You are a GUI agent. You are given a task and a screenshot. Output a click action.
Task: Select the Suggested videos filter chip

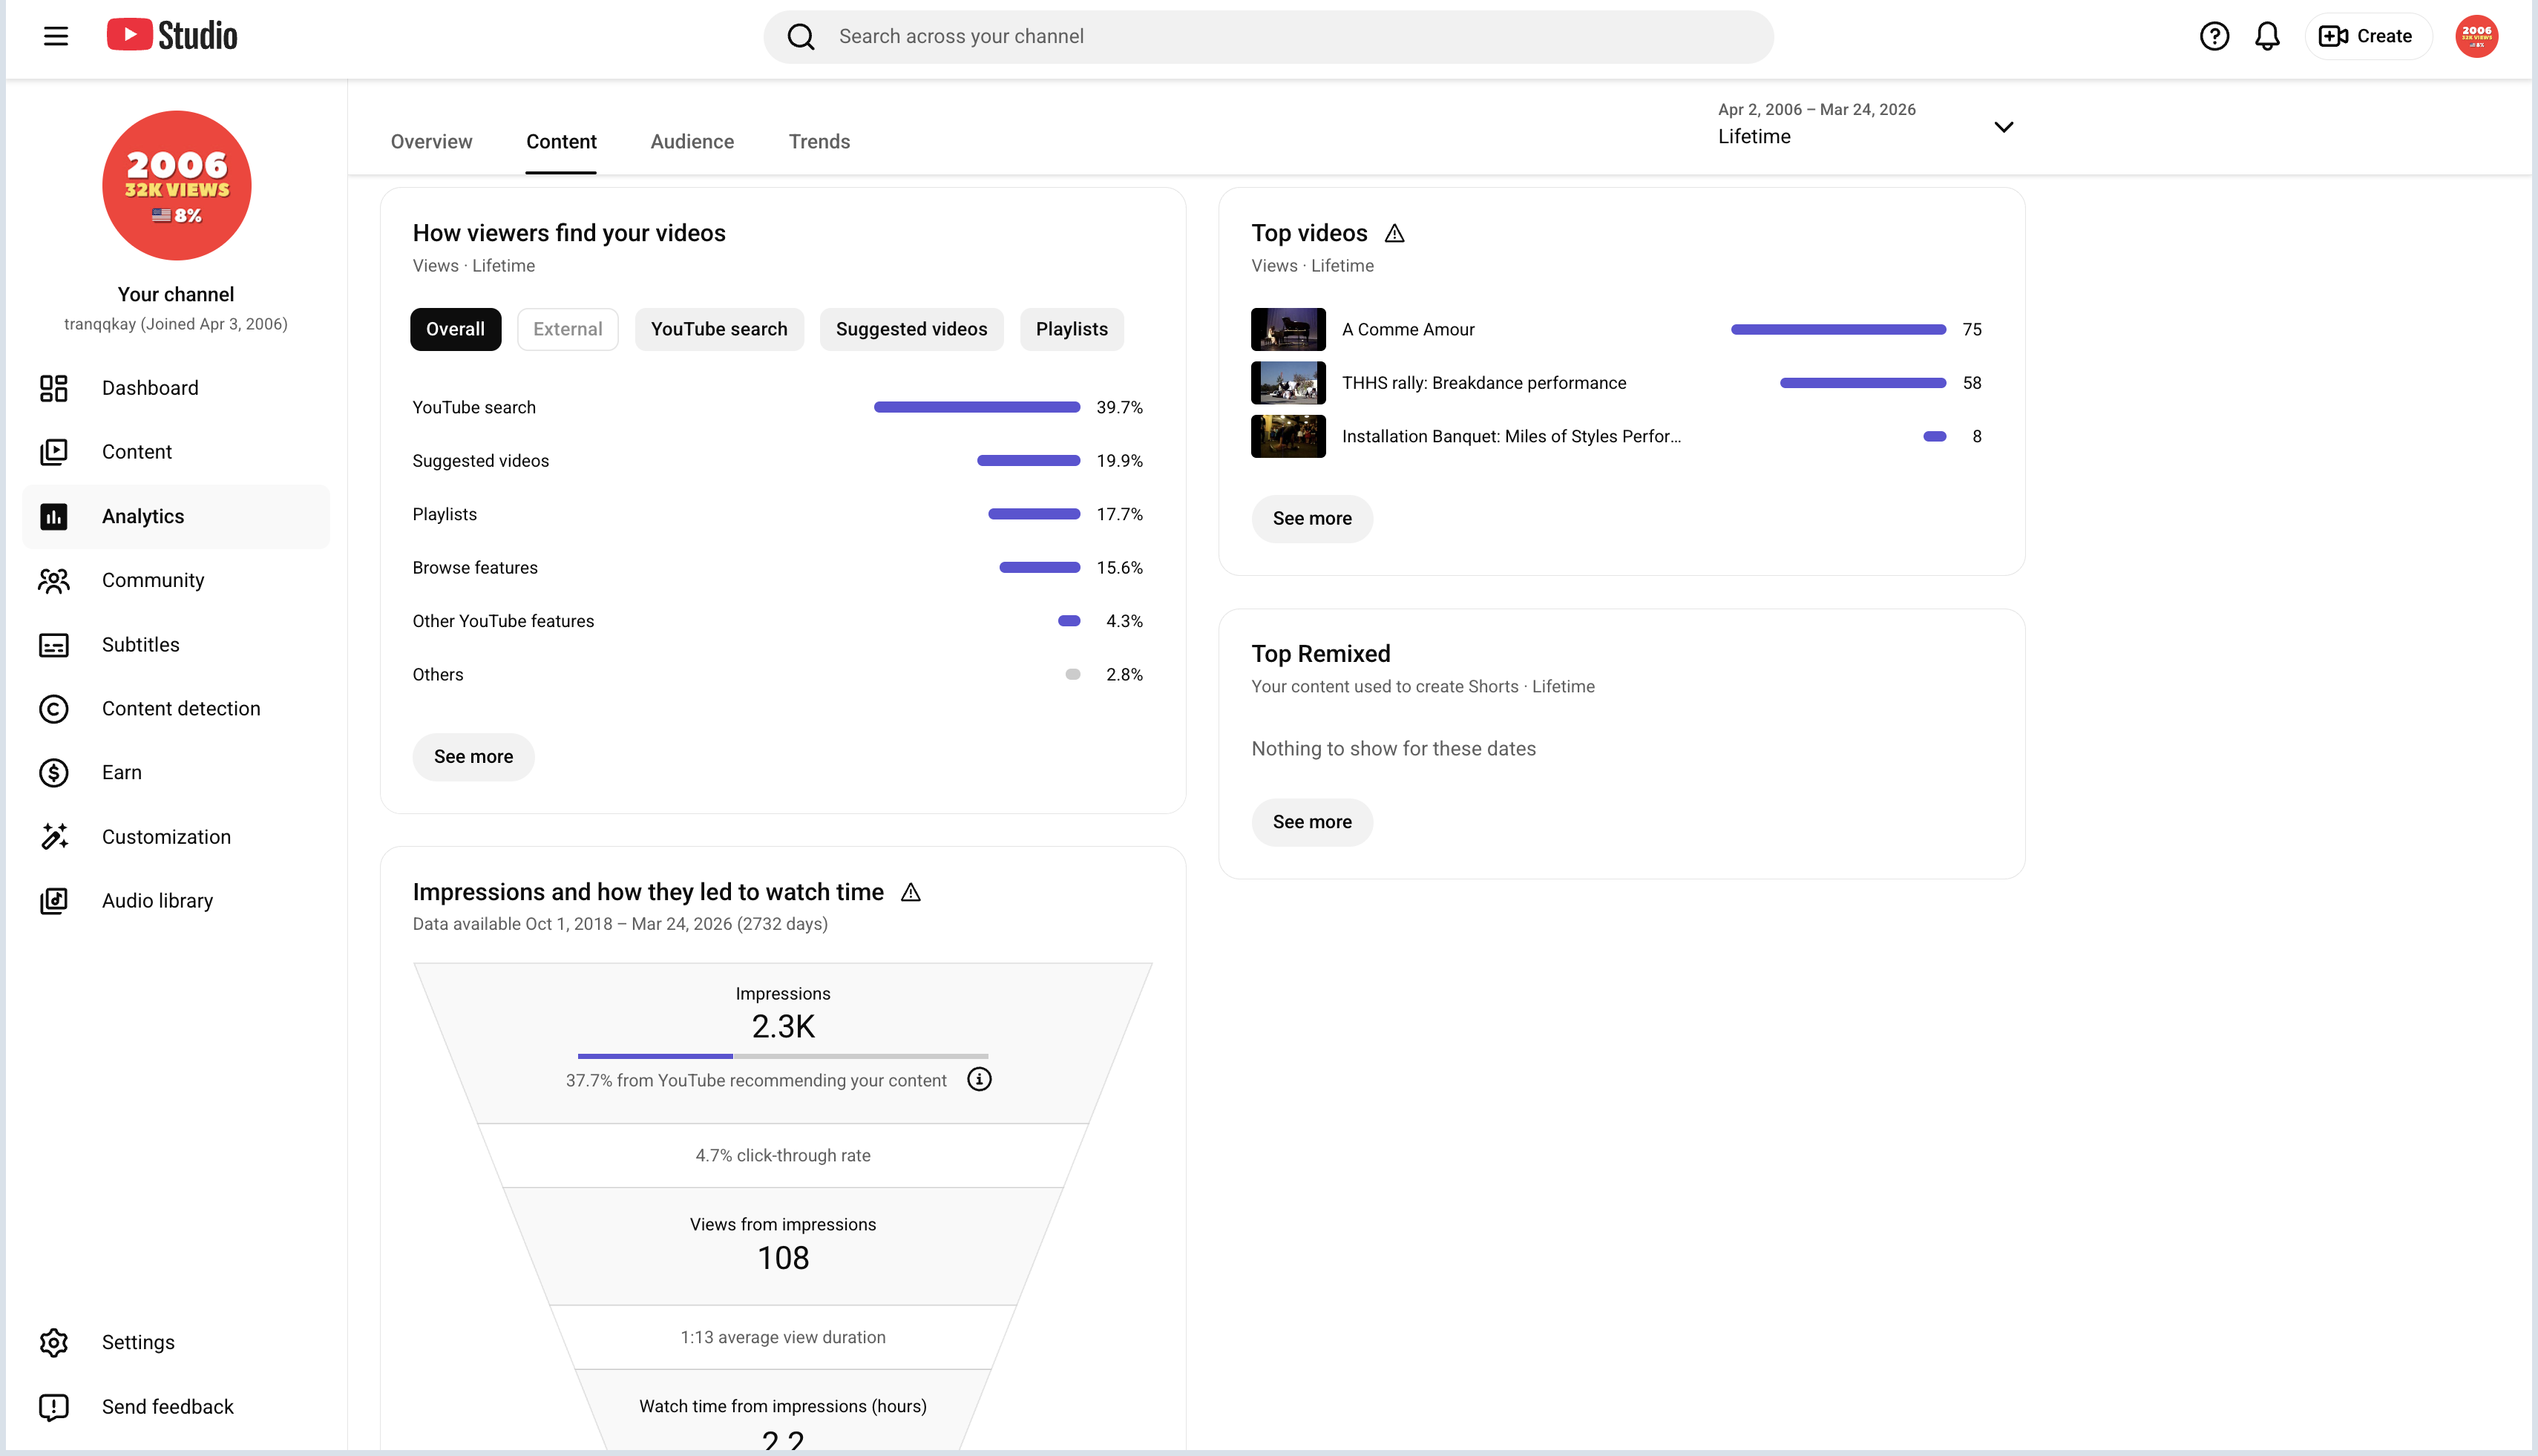911,329
